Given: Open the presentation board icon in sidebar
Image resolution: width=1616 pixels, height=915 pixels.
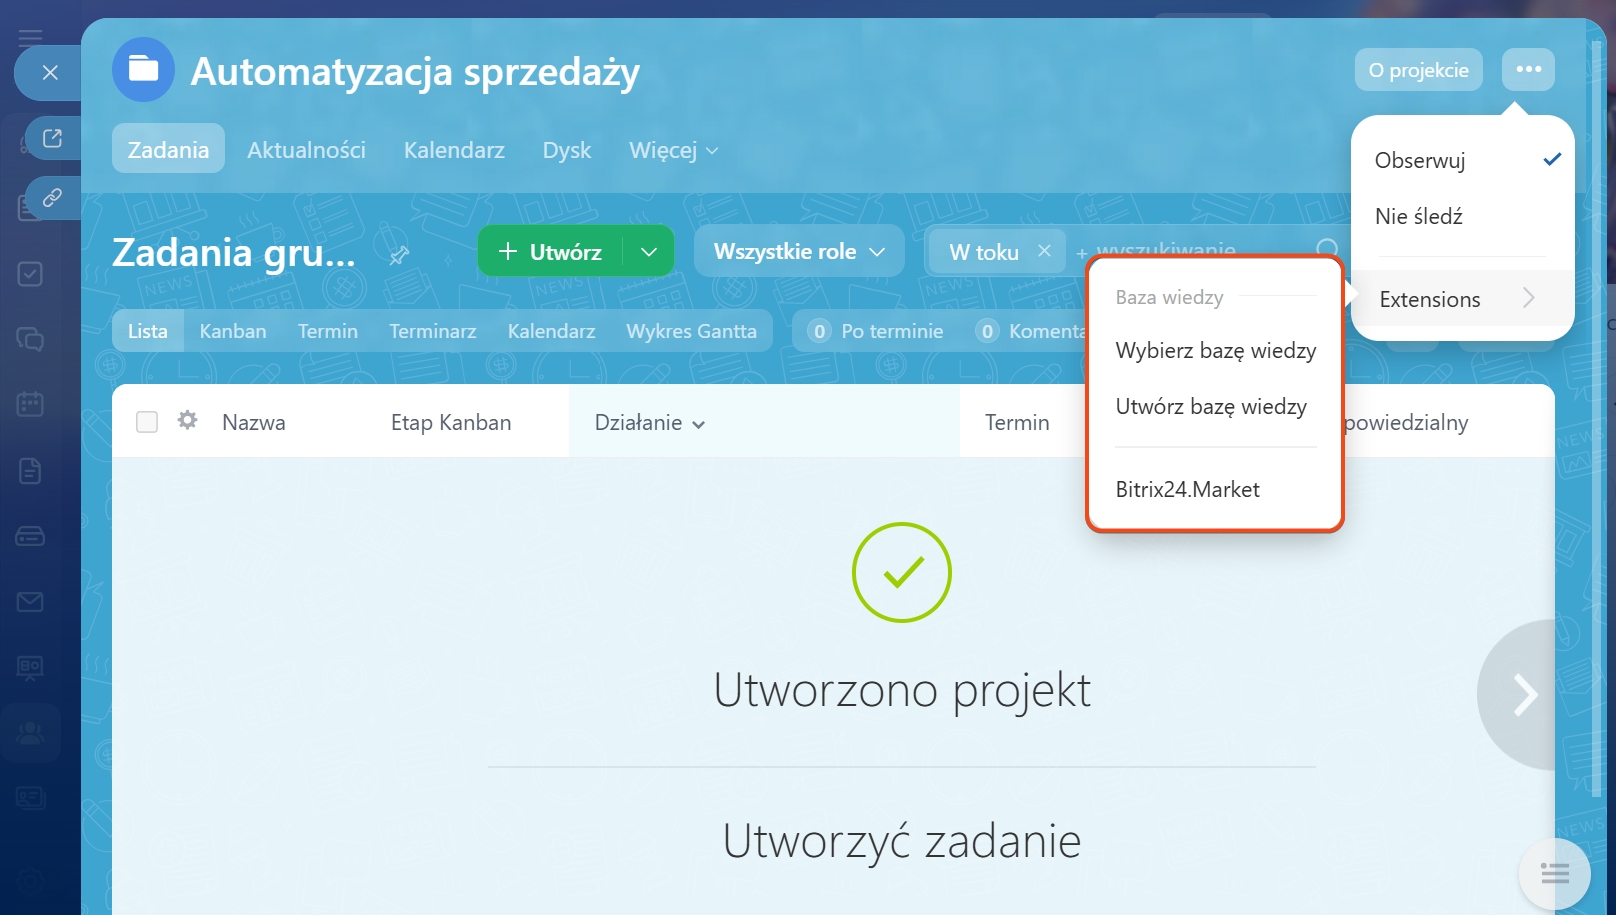Looking at the screenshot, I should click(30, 667).
